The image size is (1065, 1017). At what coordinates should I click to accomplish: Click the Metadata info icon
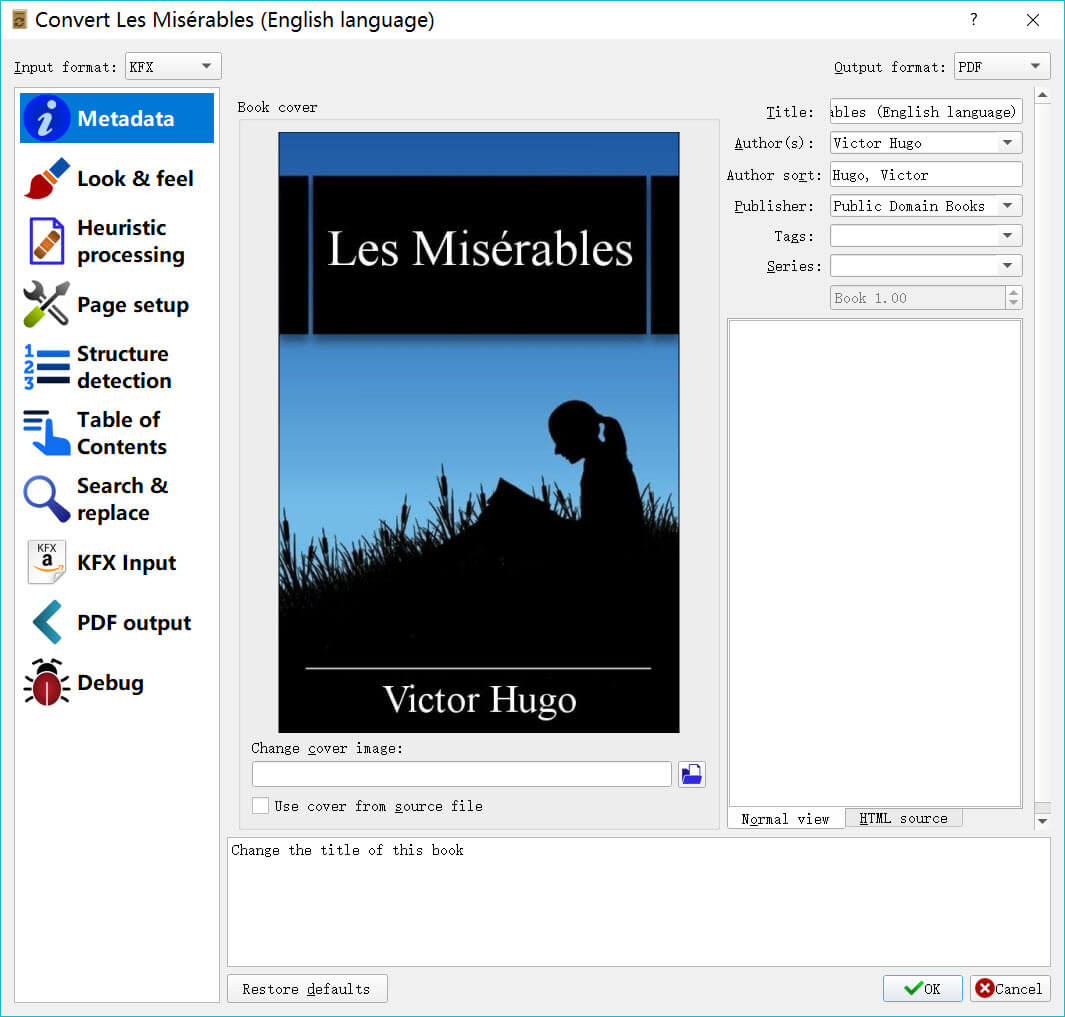pos(46,118)
